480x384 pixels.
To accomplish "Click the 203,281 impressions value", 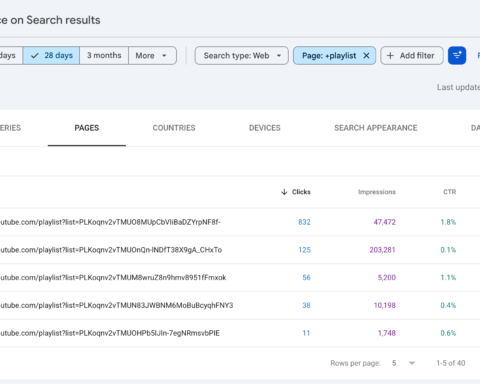I will click(x=382, y=250).
